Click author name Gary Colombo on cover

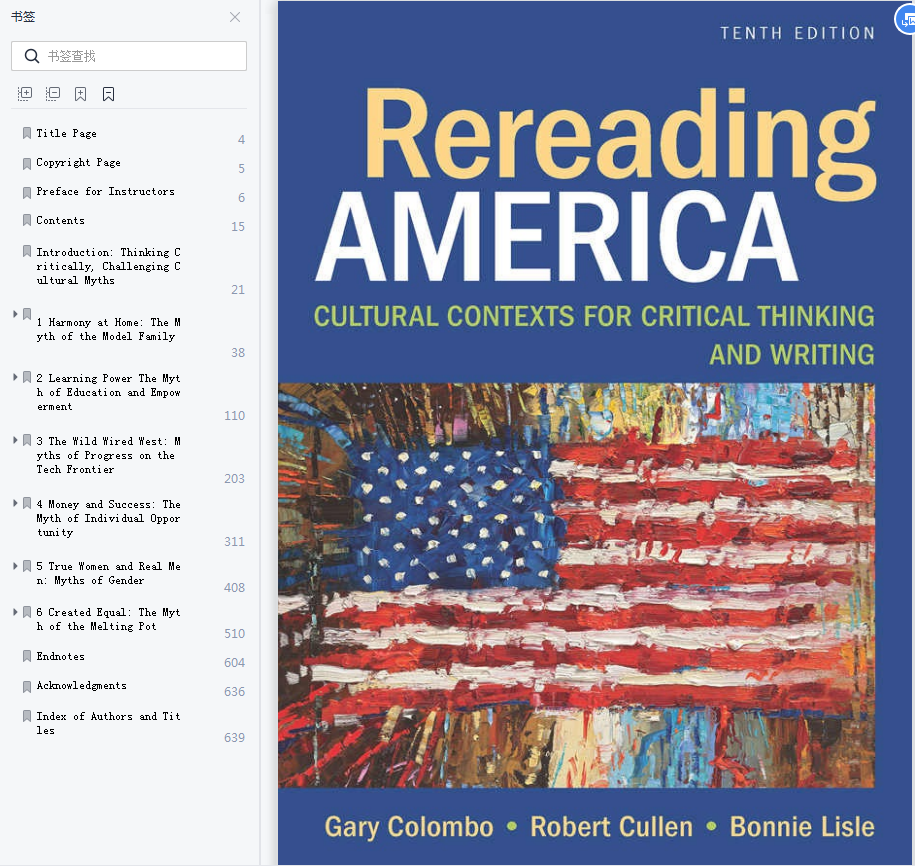point(409,827)
